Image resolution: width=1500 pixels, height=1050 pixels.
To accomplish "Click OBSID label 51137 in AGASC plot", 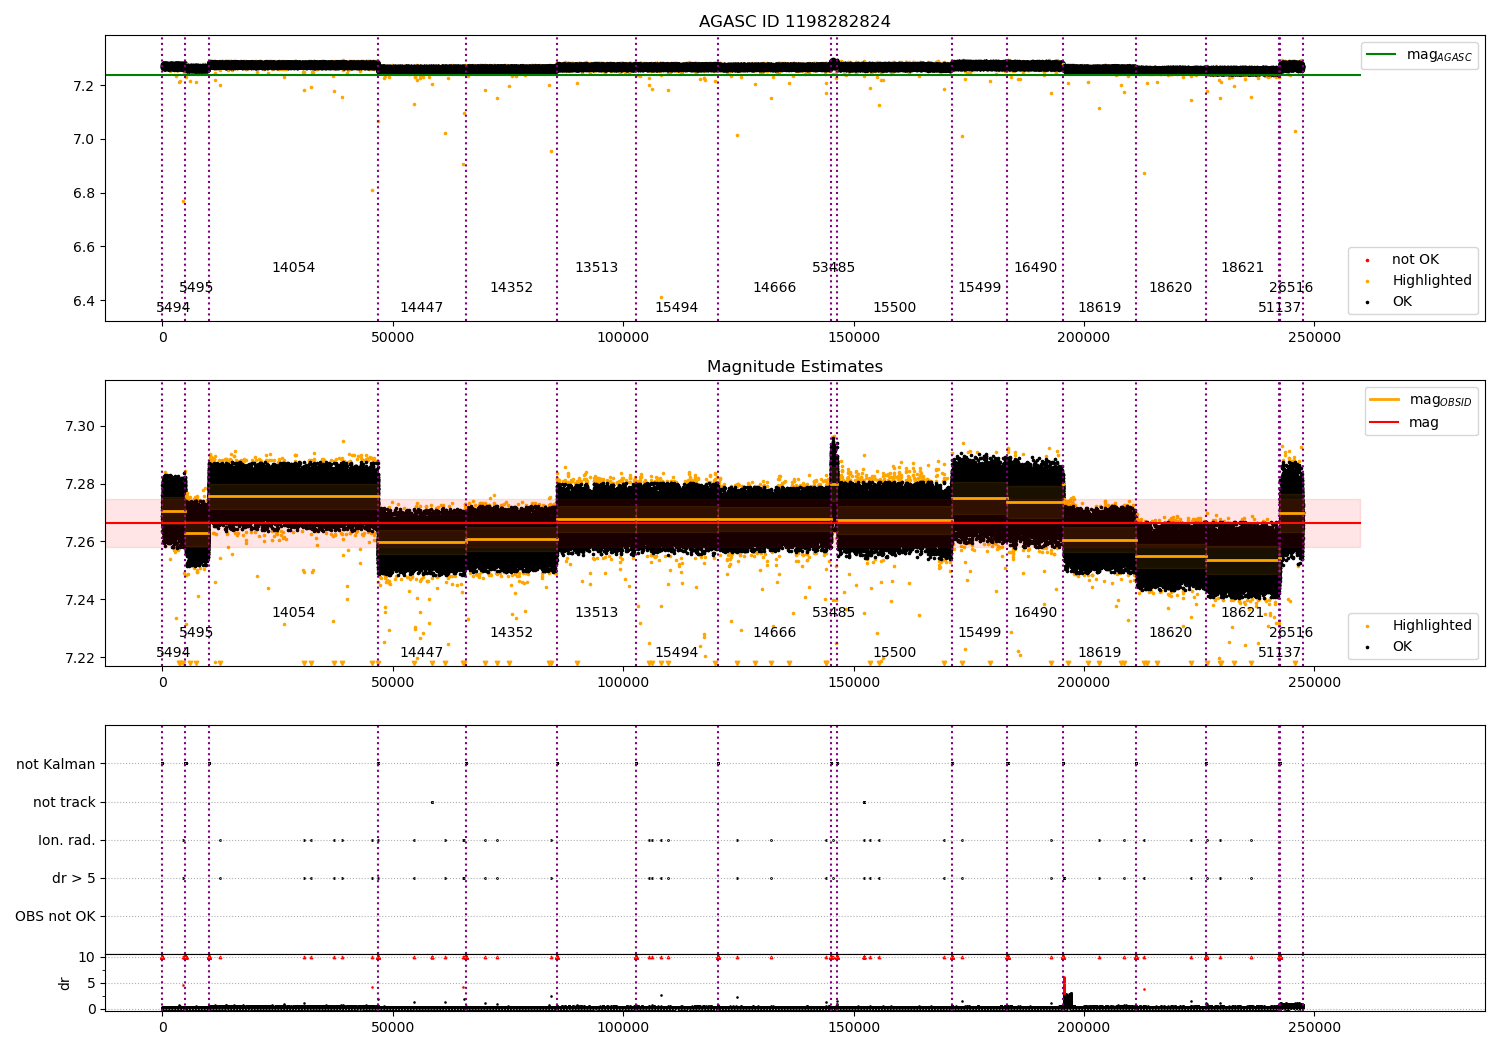I will 1279,308.
